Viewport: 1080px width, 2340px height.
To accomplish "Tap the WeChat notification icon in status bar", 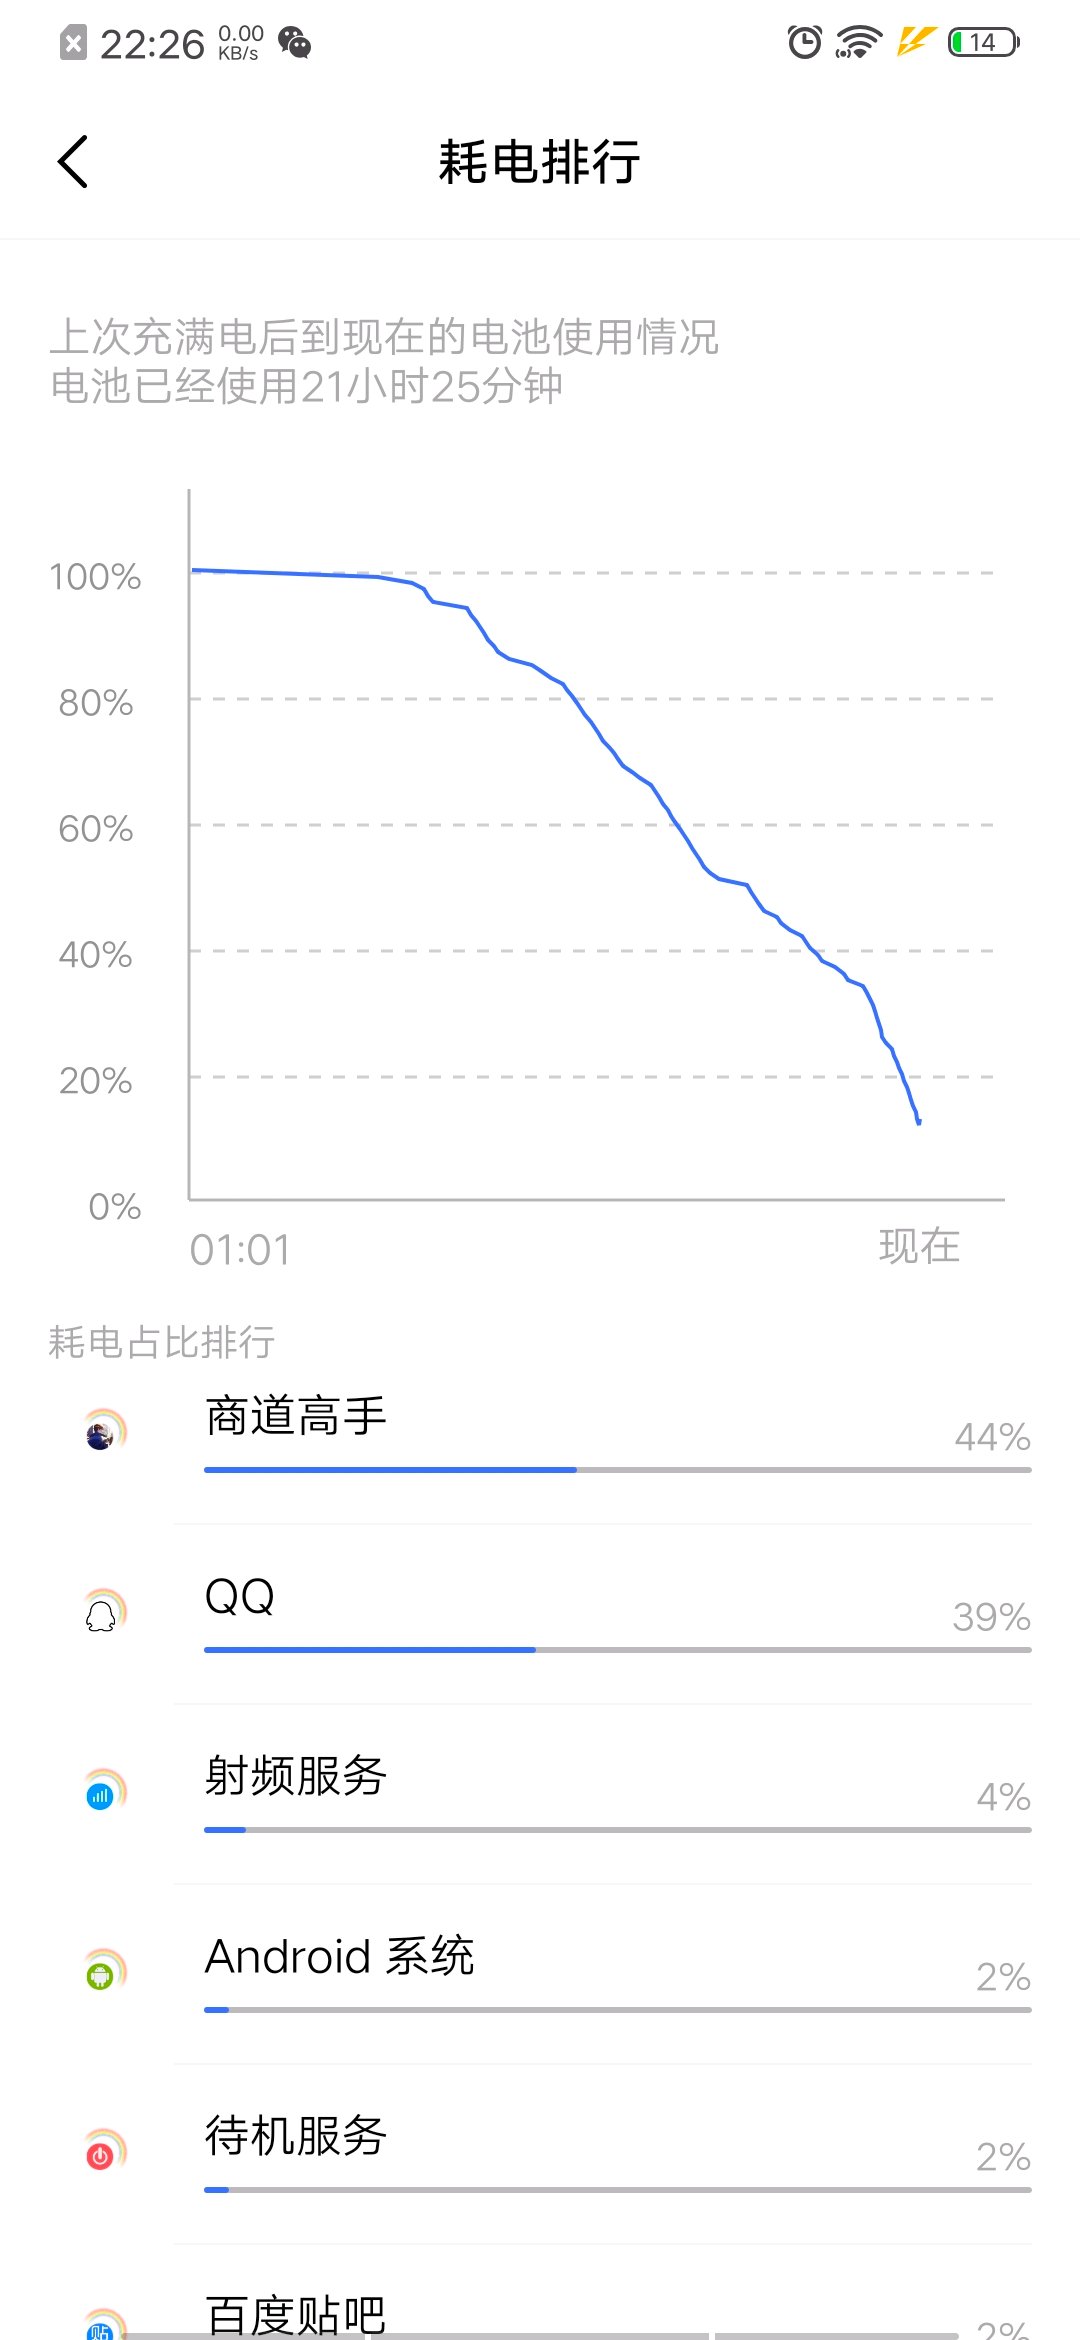I will pos(295,43).
